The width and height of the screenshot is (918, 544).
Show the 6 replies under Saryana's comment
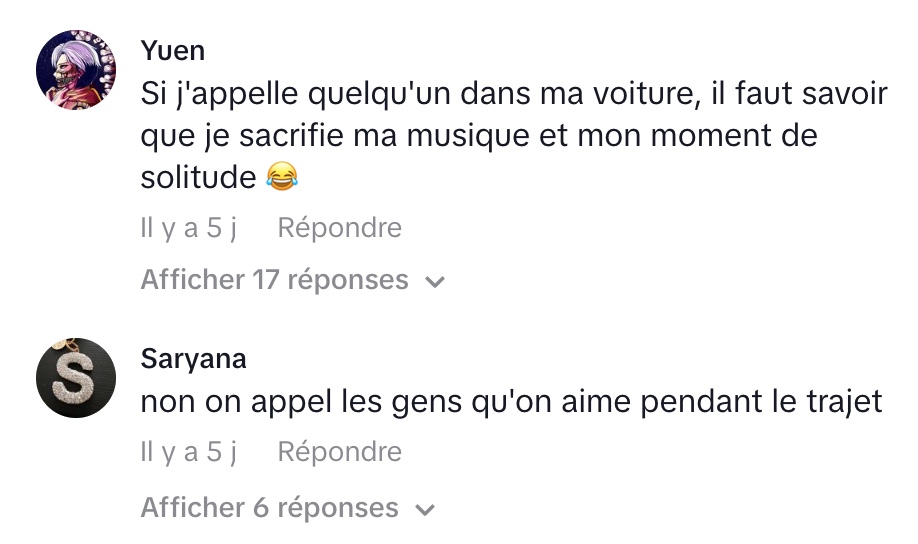click(269, 507)
